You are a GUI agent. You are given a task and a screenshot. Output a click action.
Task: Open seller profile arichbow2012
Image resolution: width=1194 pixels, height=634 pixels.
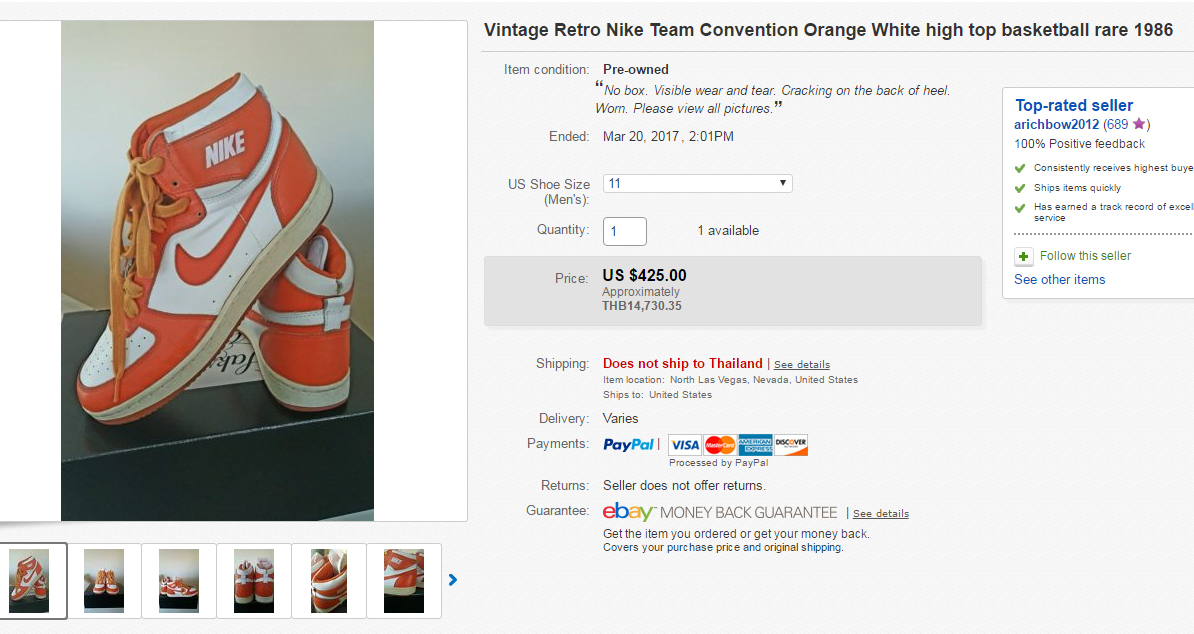tap(1056, 125)
